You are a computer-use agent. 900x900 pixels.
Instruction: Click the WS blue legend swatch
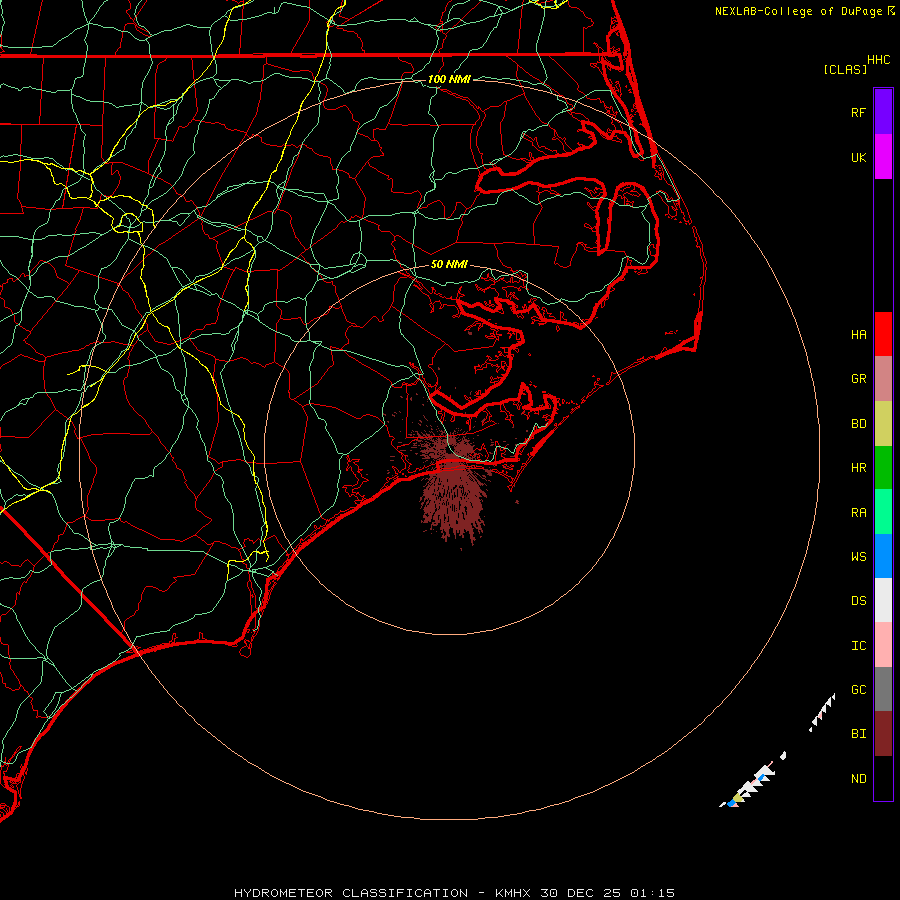tap(883, 556)
